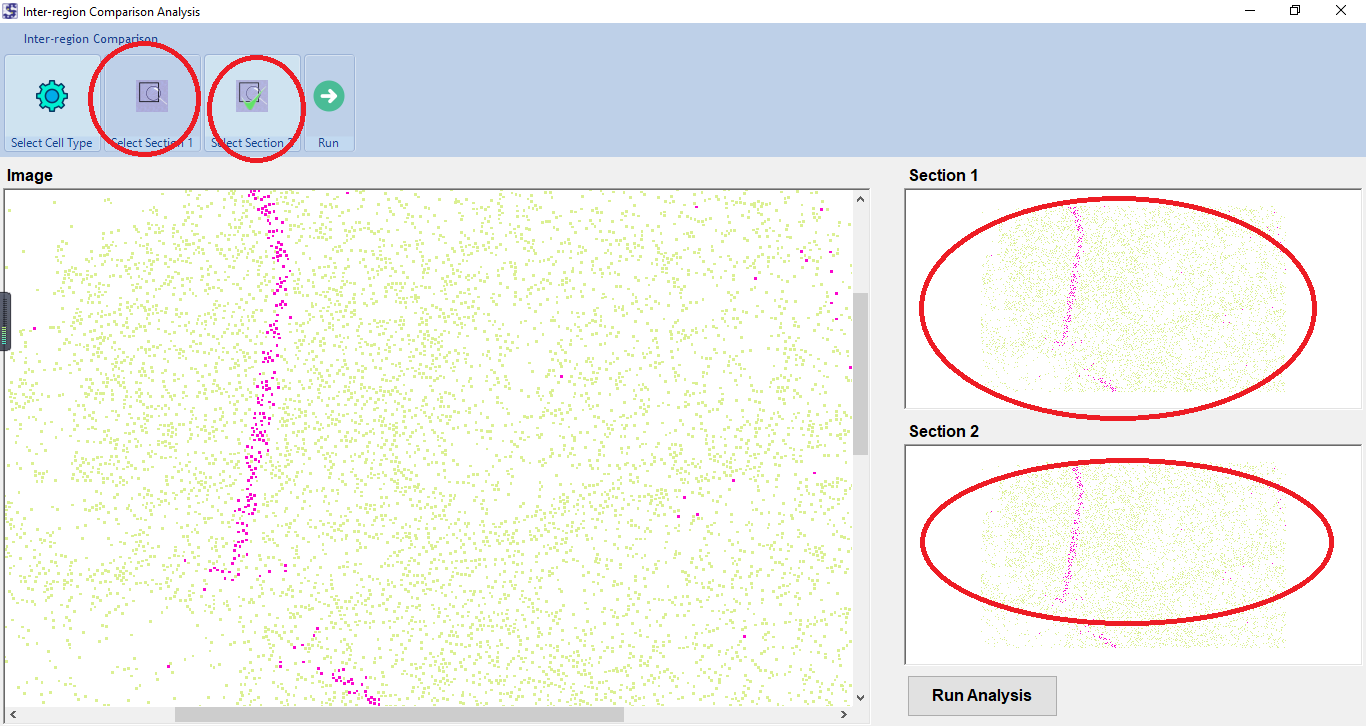Click the Run Analysis button

[x=981, y=695]
